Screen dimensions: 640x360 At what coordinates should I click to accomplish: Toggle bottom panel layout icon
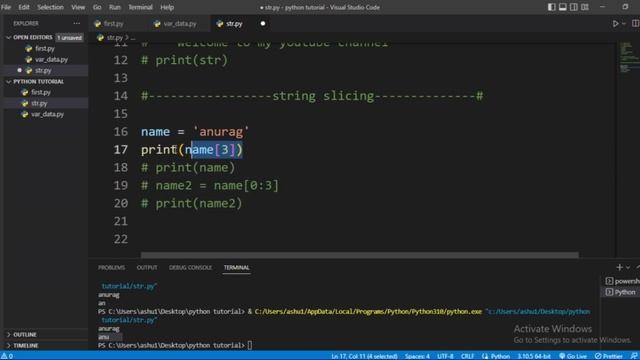[562, 7]
